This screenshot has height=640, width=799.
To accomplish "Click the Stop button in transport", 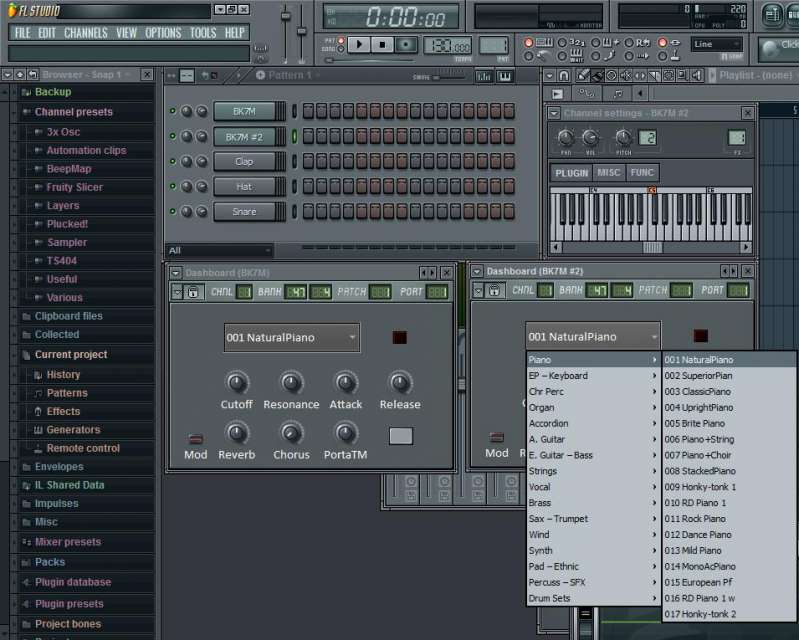I will coord(382,45).
